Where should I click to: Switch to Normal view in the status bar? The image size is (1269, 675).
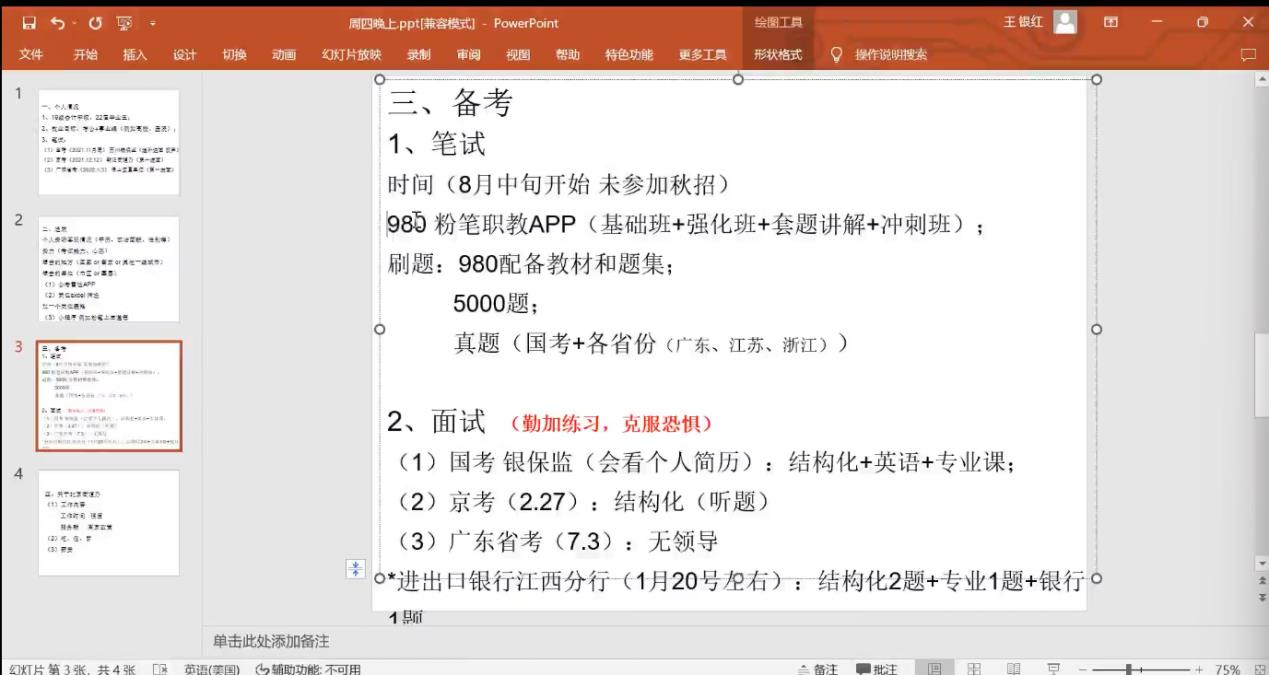coord(934,669)
